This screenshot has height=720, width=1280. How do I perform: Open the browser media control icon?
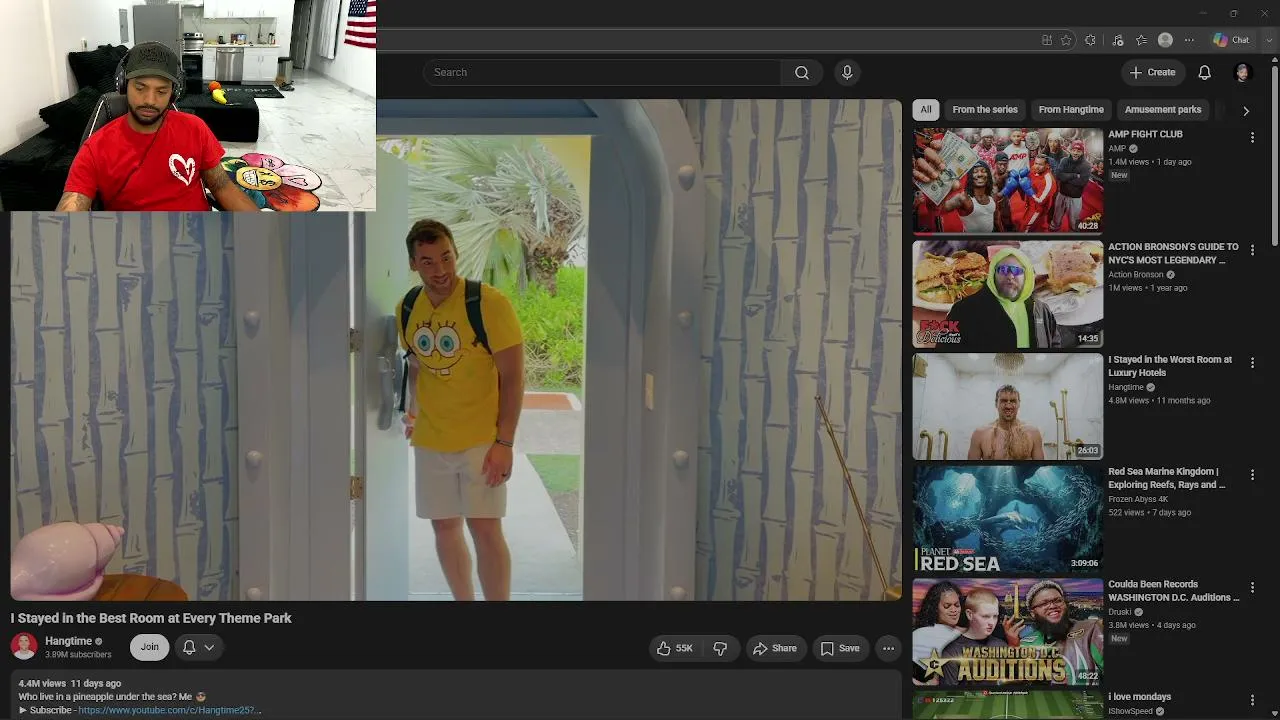[1117, 40]
